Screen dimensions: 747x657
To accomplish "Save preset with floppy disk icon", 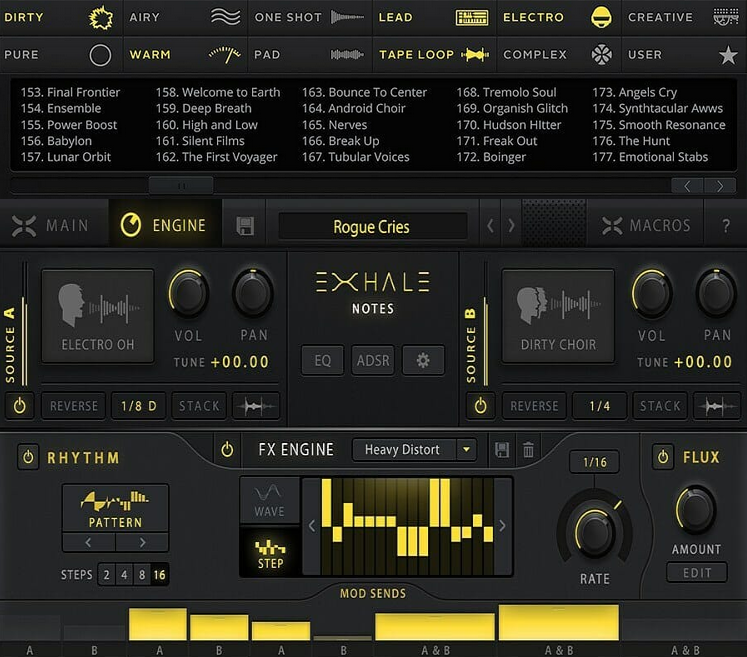I will 245,226.
